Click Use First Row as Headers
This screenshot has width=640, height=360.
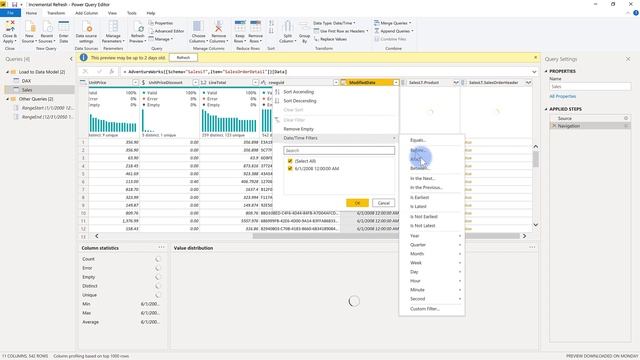(341, 31)
